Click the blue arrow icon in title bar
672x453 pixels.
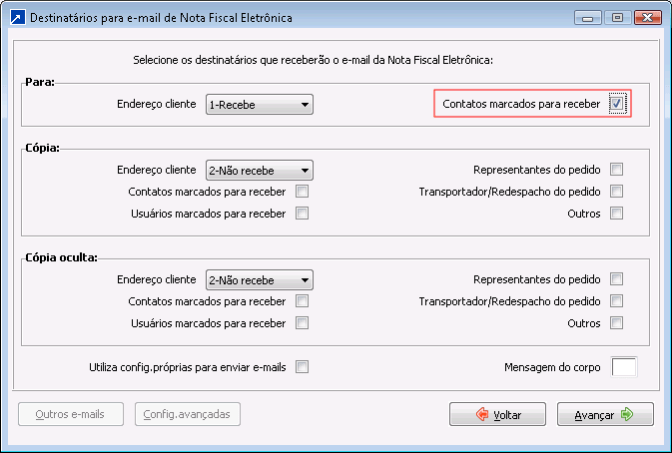point(18,18)
